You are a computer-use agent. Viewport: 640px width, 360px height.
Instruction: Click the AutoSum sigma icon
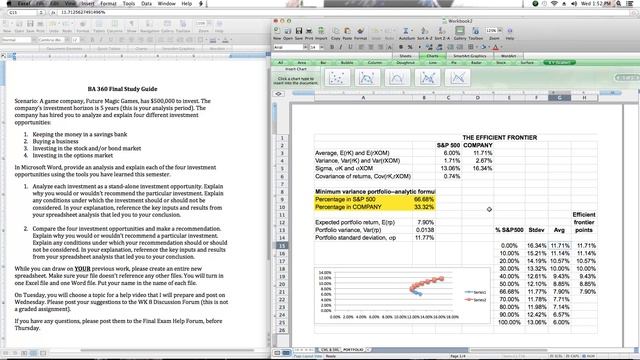(x=406, y=31)
